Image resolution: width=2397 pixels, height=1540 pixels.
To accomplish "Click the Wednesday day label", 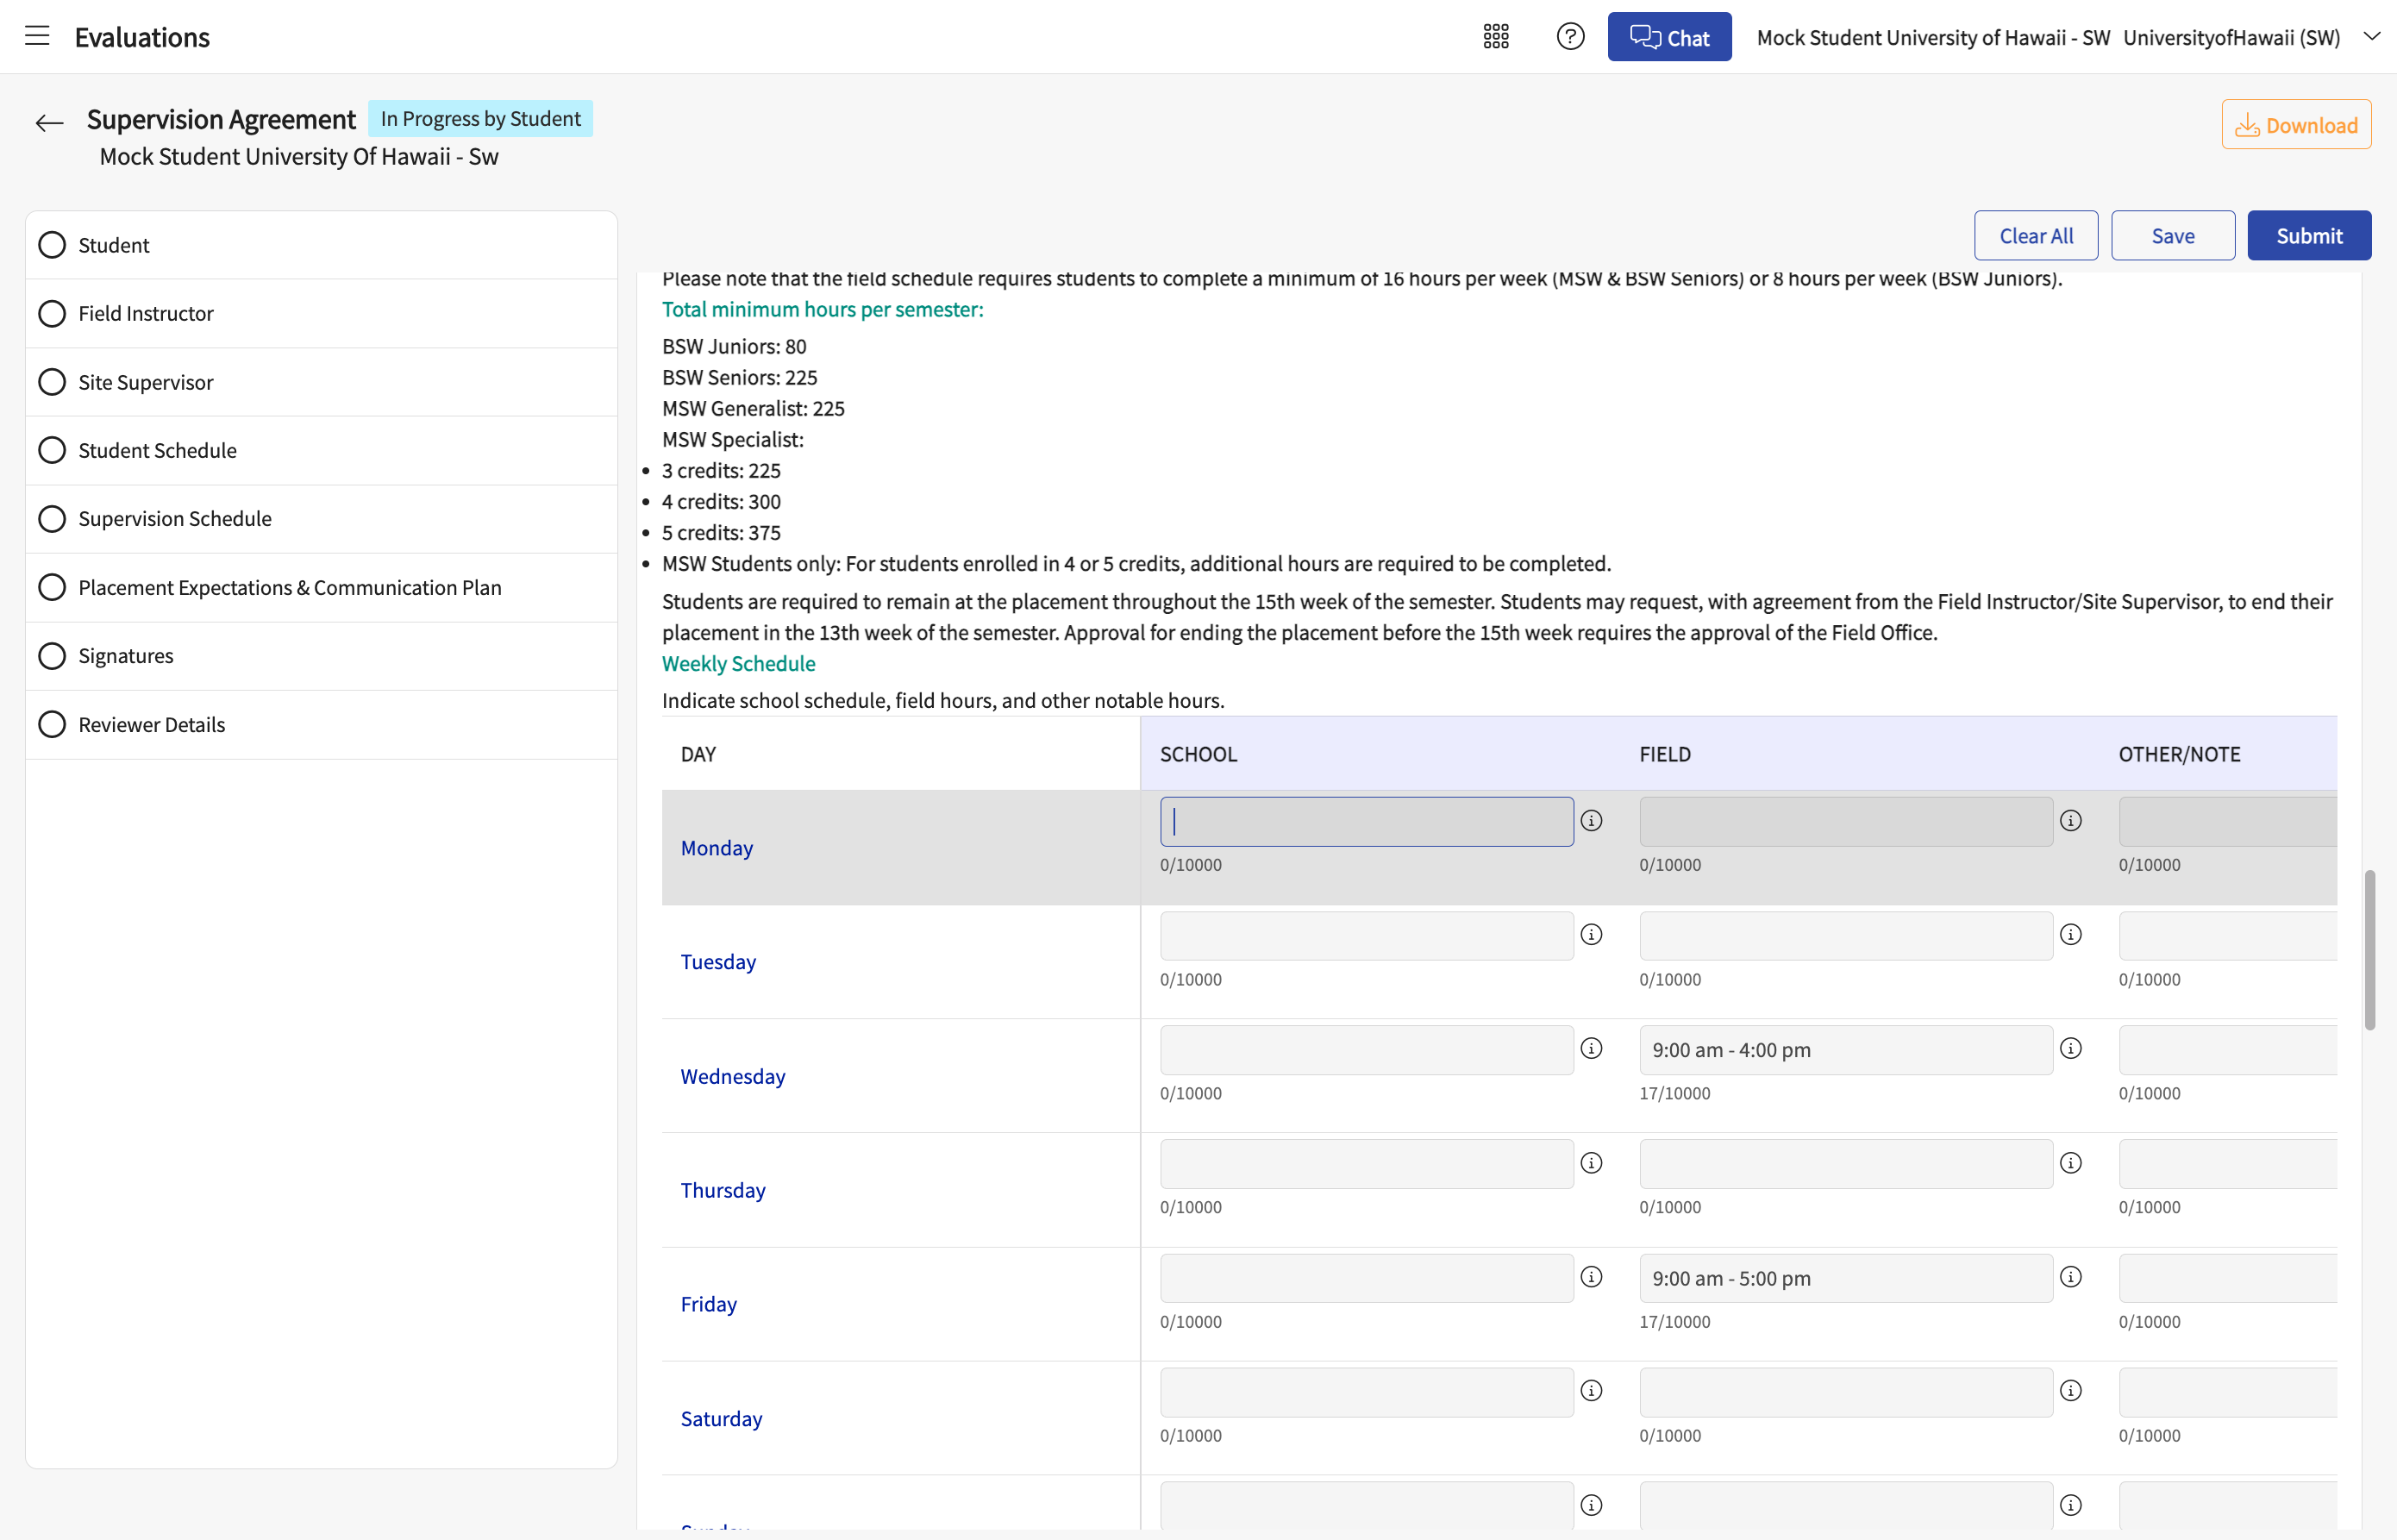I will 733,1077.
